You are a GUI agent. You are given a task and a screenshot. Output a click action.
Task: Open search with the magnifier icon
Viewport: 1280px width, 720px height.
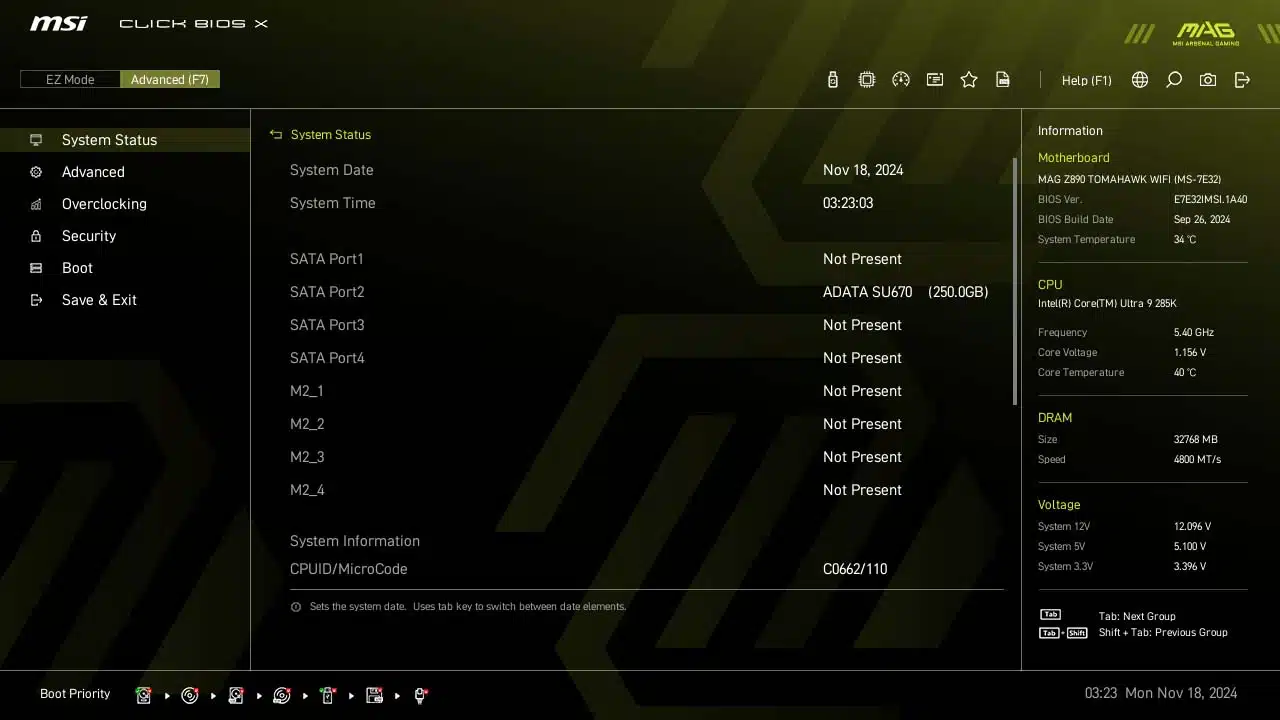(1174, 80)
